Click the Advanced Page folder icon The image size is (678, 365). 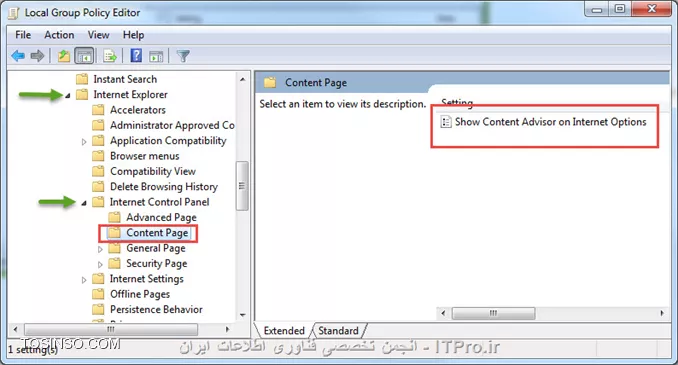pos(115,217)
